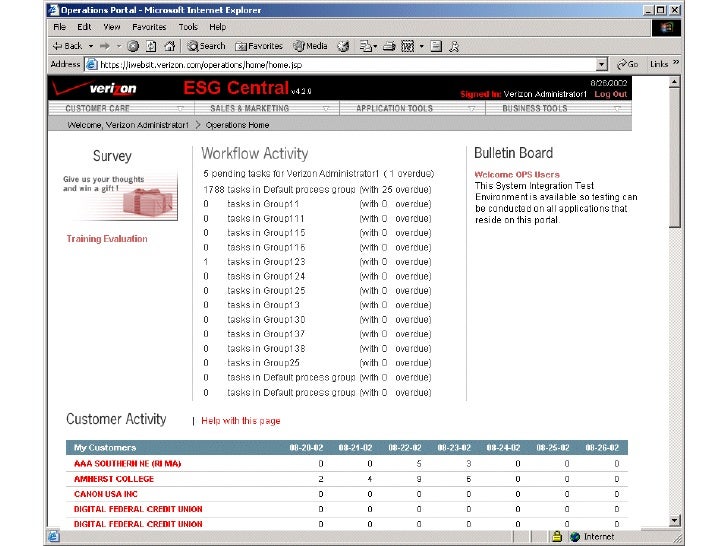Click the My Customers column header
Image resolution: width=728 pixels, height=546 pixels.
pos(105,448)
